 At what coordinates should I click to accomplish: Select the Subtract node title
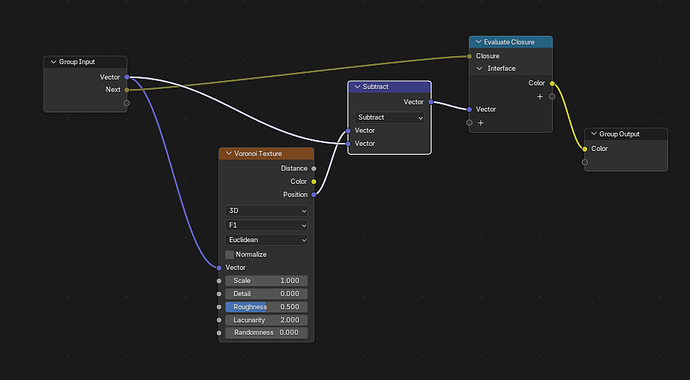(375, 87)
